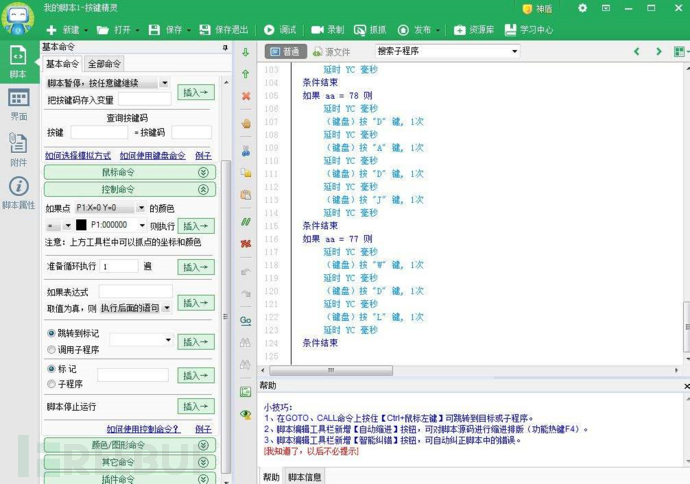The height and width of the screenshot is (484, 690).
Task: Click the binoculars find icon
Action: tap(246, 342)
